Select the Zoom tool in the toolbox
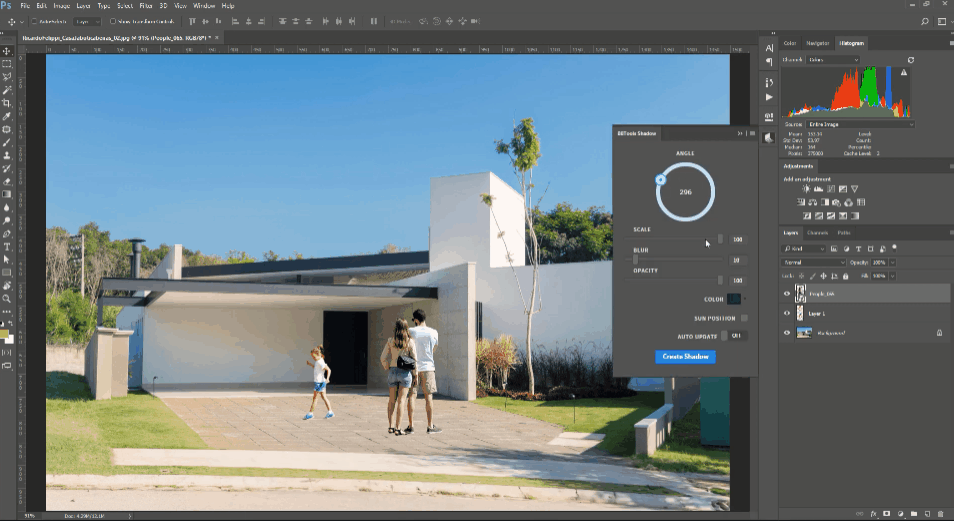 pos(7,299)
